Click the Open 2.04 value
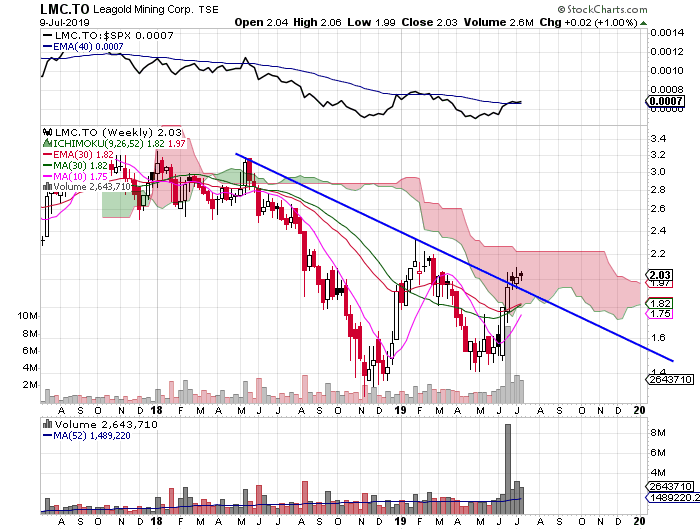 coord(261,22)
